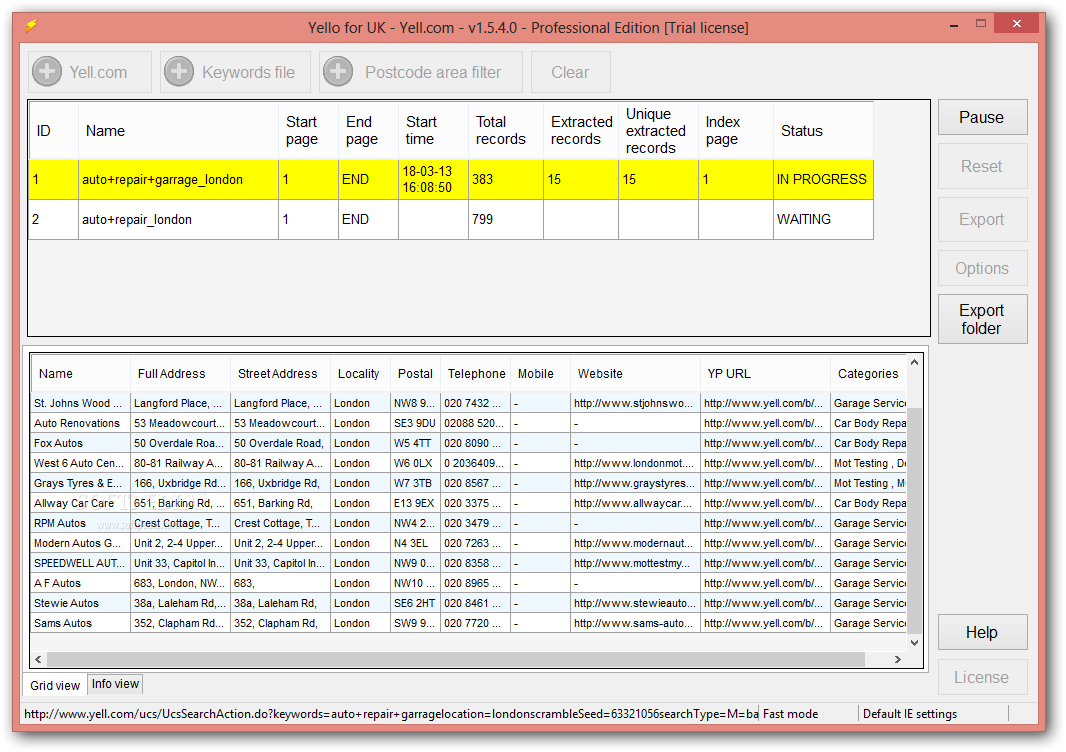
Task: Click scroll down arrow of results grid
Action: click(x=914, y=643)
